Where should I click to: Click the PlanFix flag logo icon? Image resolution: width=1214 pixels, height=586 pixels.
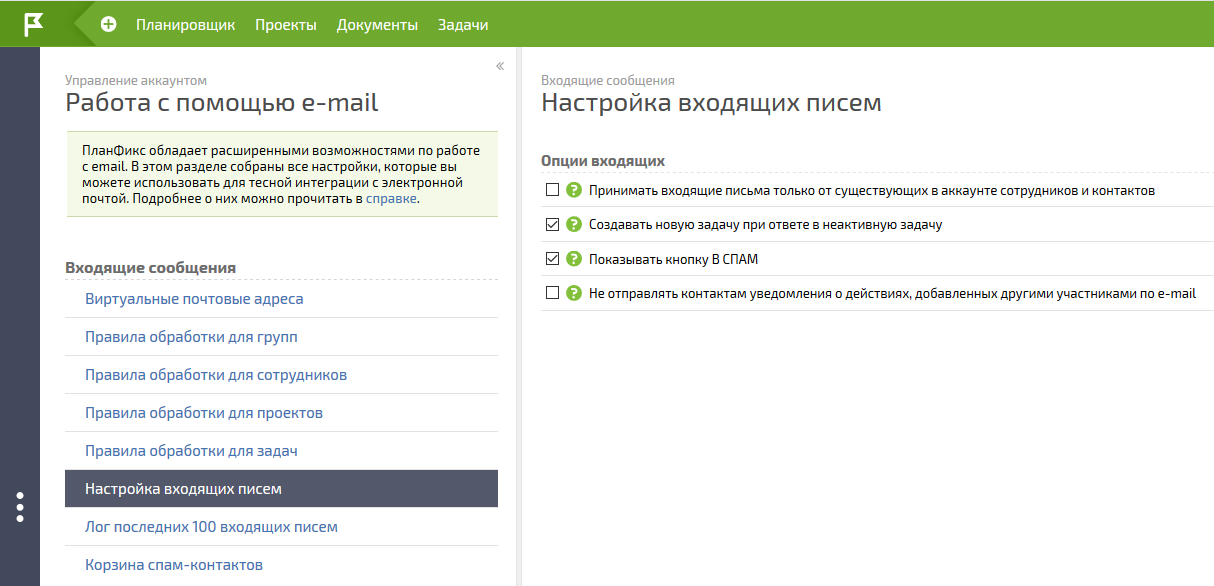tap(34, 24)
